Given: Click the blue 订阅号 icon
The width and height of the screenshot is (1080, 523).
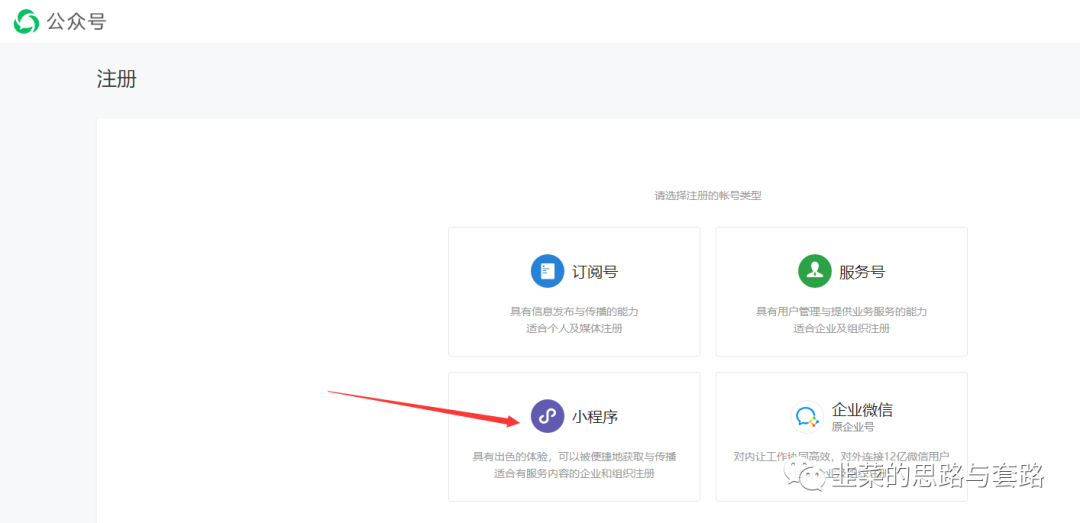Looking at the screenshot, I should 548,271.
